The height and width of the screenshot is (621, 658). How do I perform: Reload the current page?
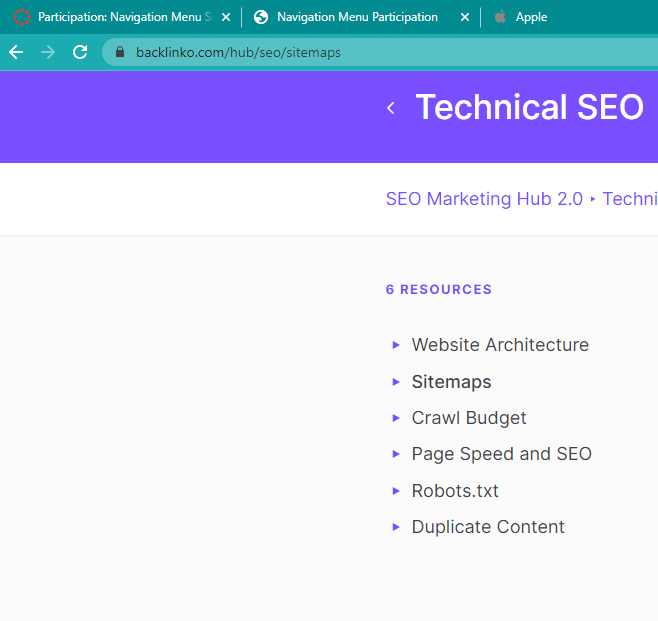point(80,52)
